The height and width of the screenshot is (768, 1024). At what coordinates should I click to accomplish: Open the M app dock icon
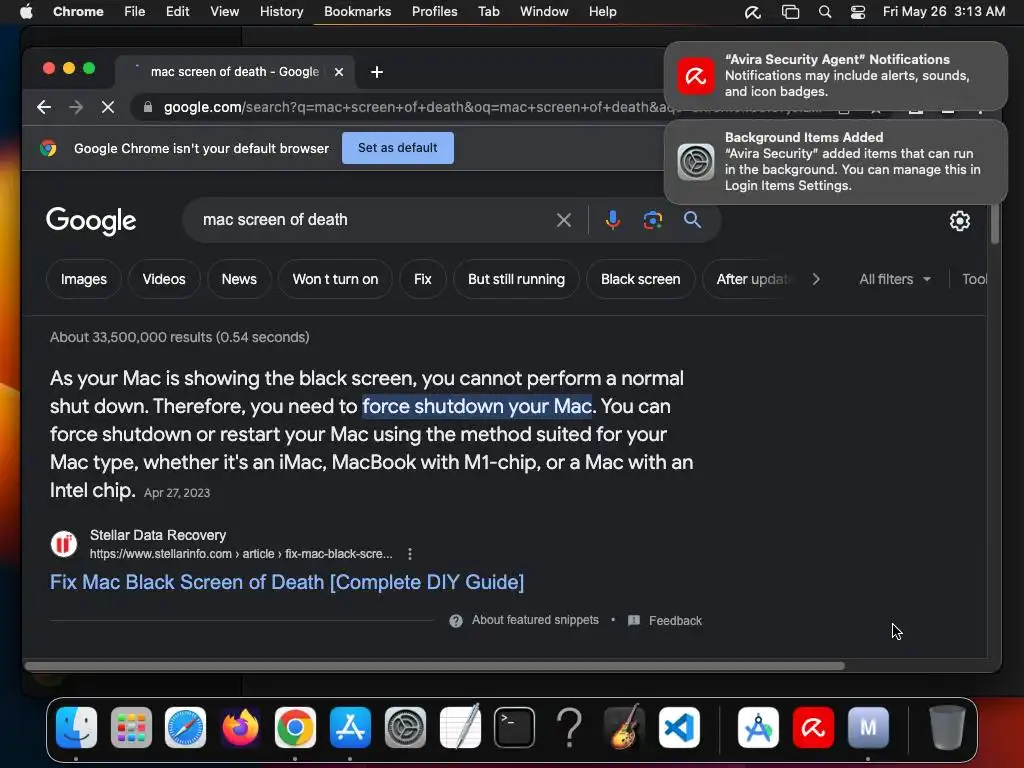click(868, 727)
